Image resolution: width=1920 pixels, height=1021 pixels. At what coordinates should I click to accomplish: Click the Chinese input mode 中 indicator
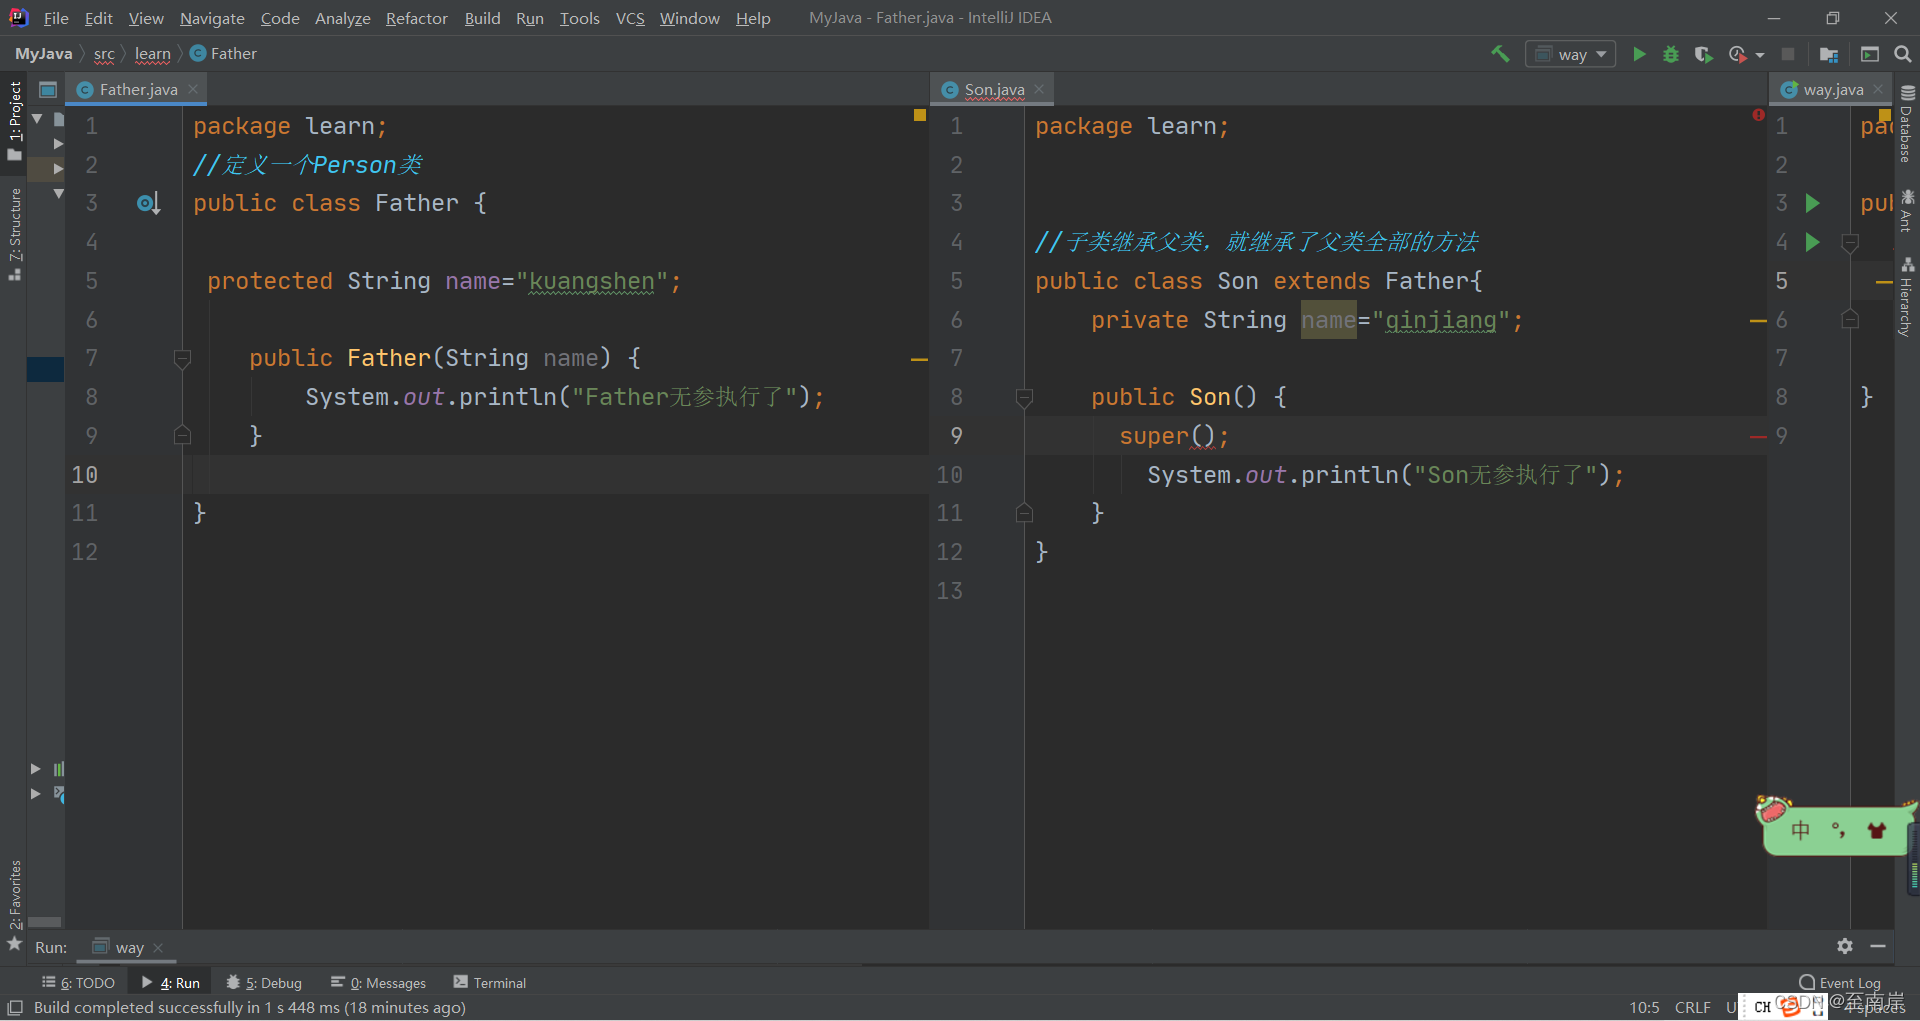[x=1801, y=830]
